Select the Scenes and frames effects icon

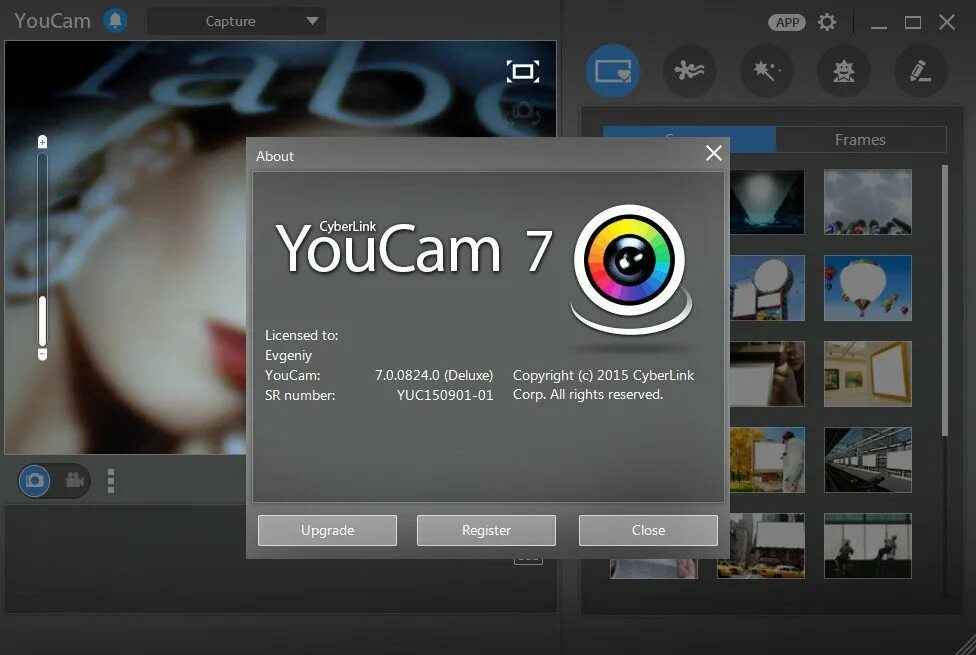[613, 71]
